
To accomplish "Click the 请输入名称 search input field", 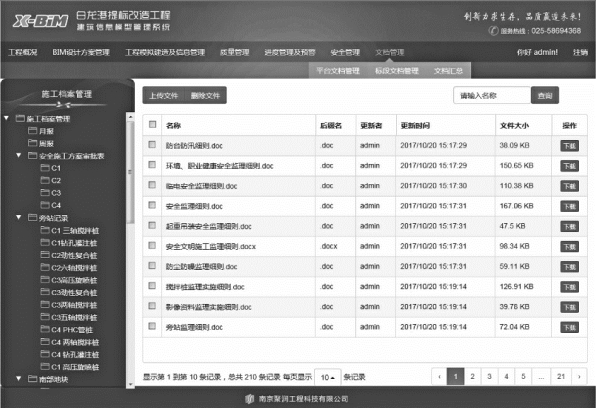I will (x=492, y=95).
